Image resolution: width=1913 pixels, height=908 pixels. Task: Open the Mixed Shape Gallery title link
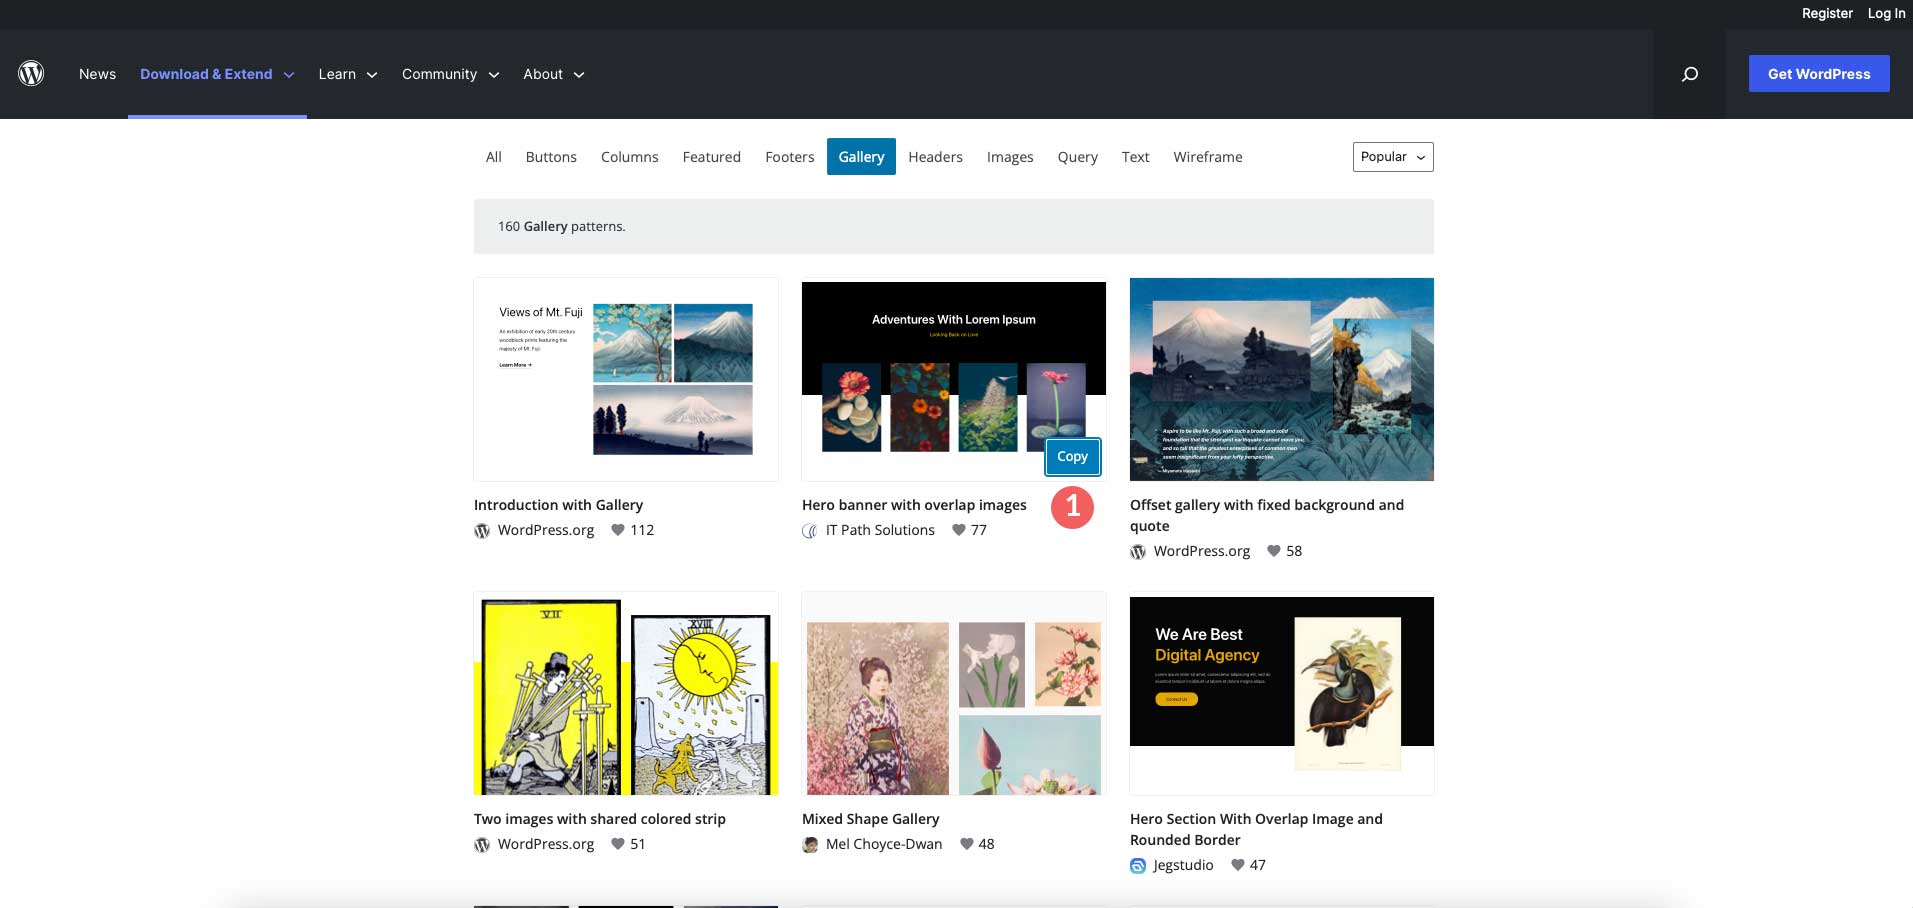point(871,819)
